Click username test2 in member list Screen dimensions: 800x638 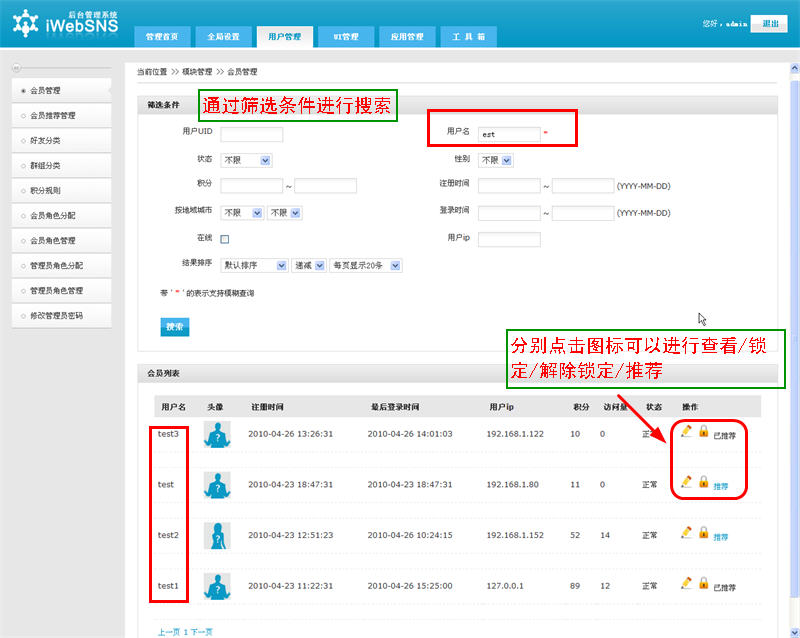pyautogui.click(x=168, y=535)
